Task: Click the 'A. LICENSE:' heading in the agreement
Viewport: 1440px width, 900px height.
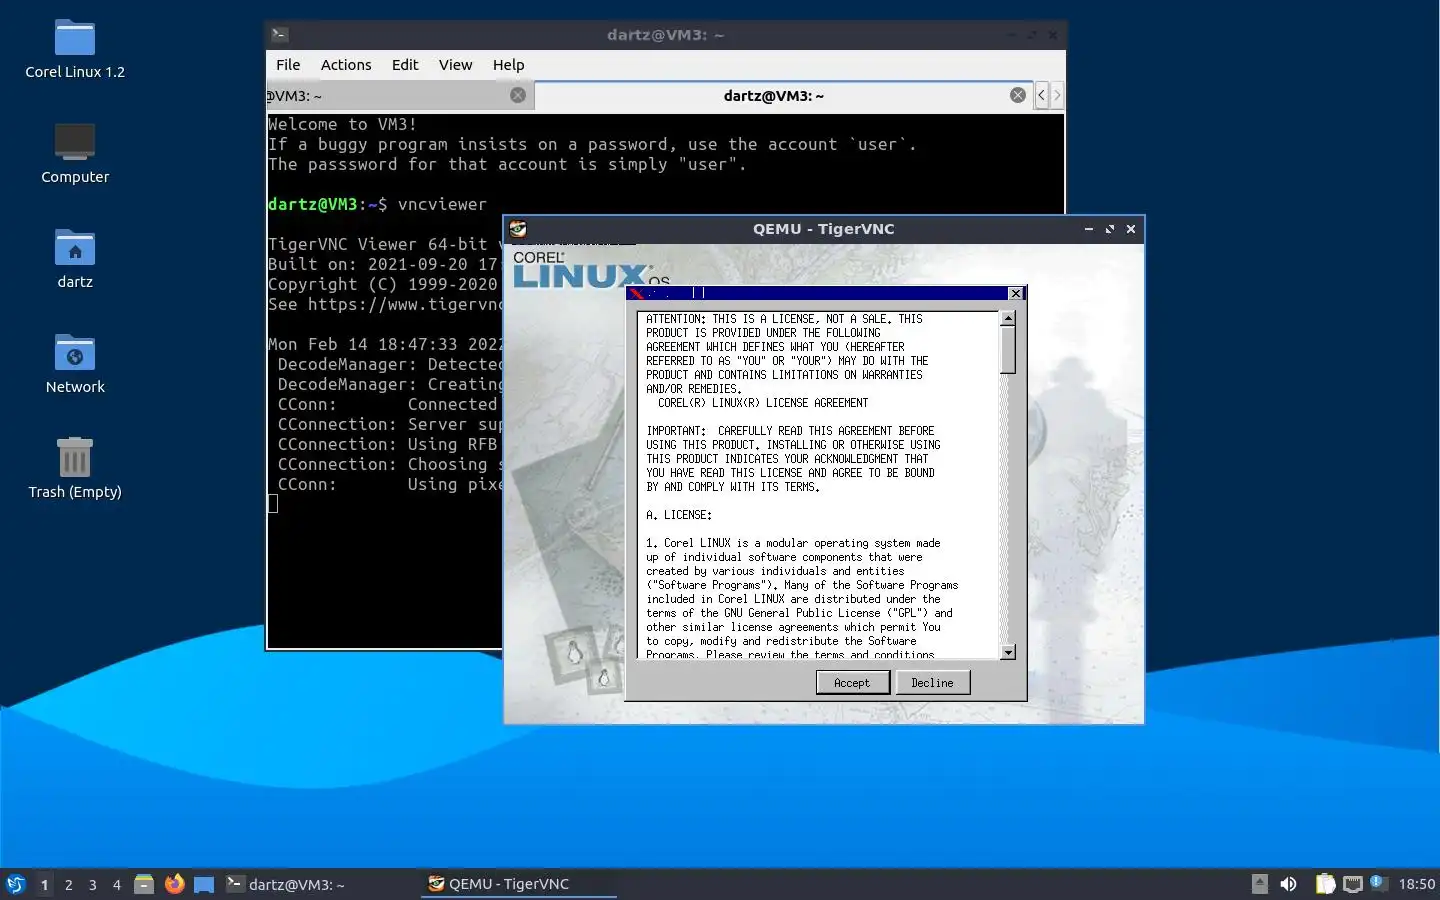Action: coord(679,515)
